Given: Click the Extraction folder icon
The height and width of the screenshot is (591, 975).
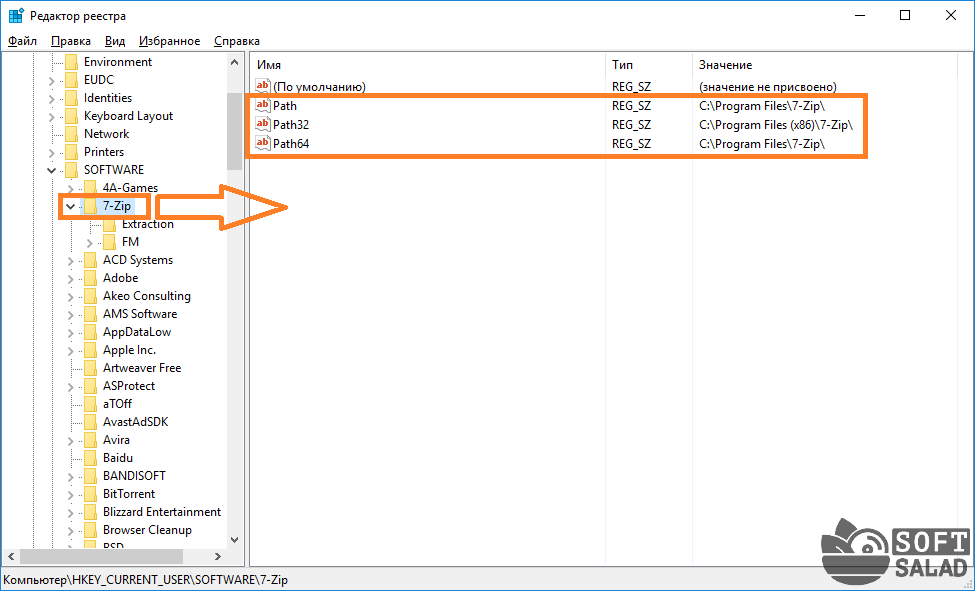Looking at the screenshot, I should (109, 224).
